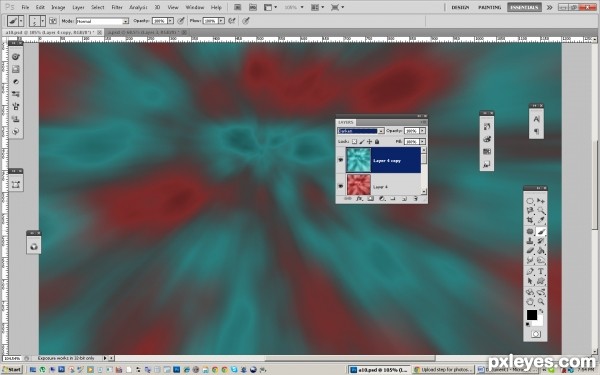
Task: Select the Quick Selection tool
Action: point(541,210)
